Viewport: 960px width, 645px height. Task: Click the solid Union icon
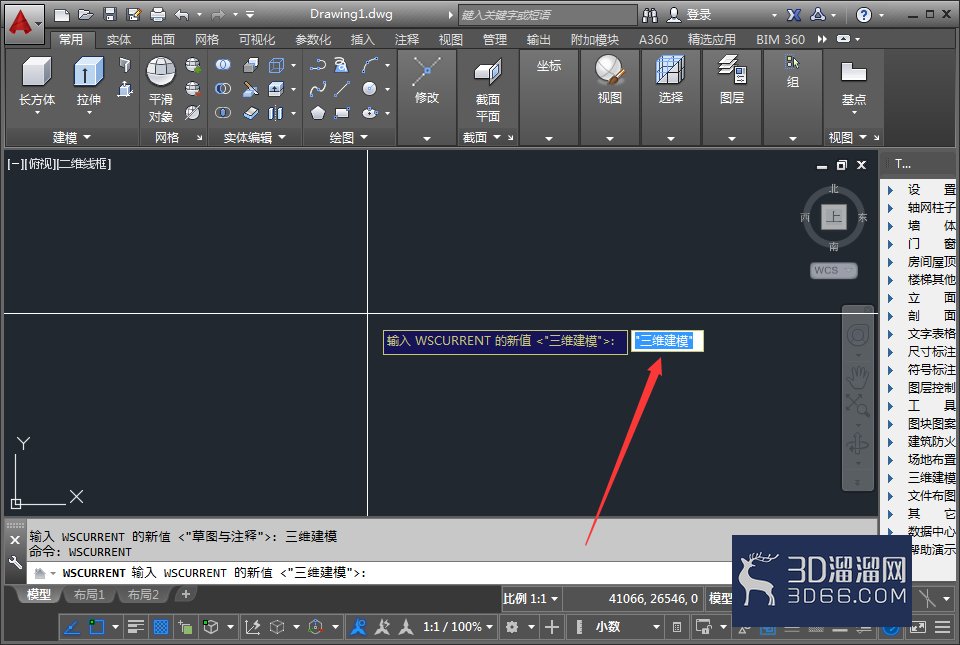(223, 64)
